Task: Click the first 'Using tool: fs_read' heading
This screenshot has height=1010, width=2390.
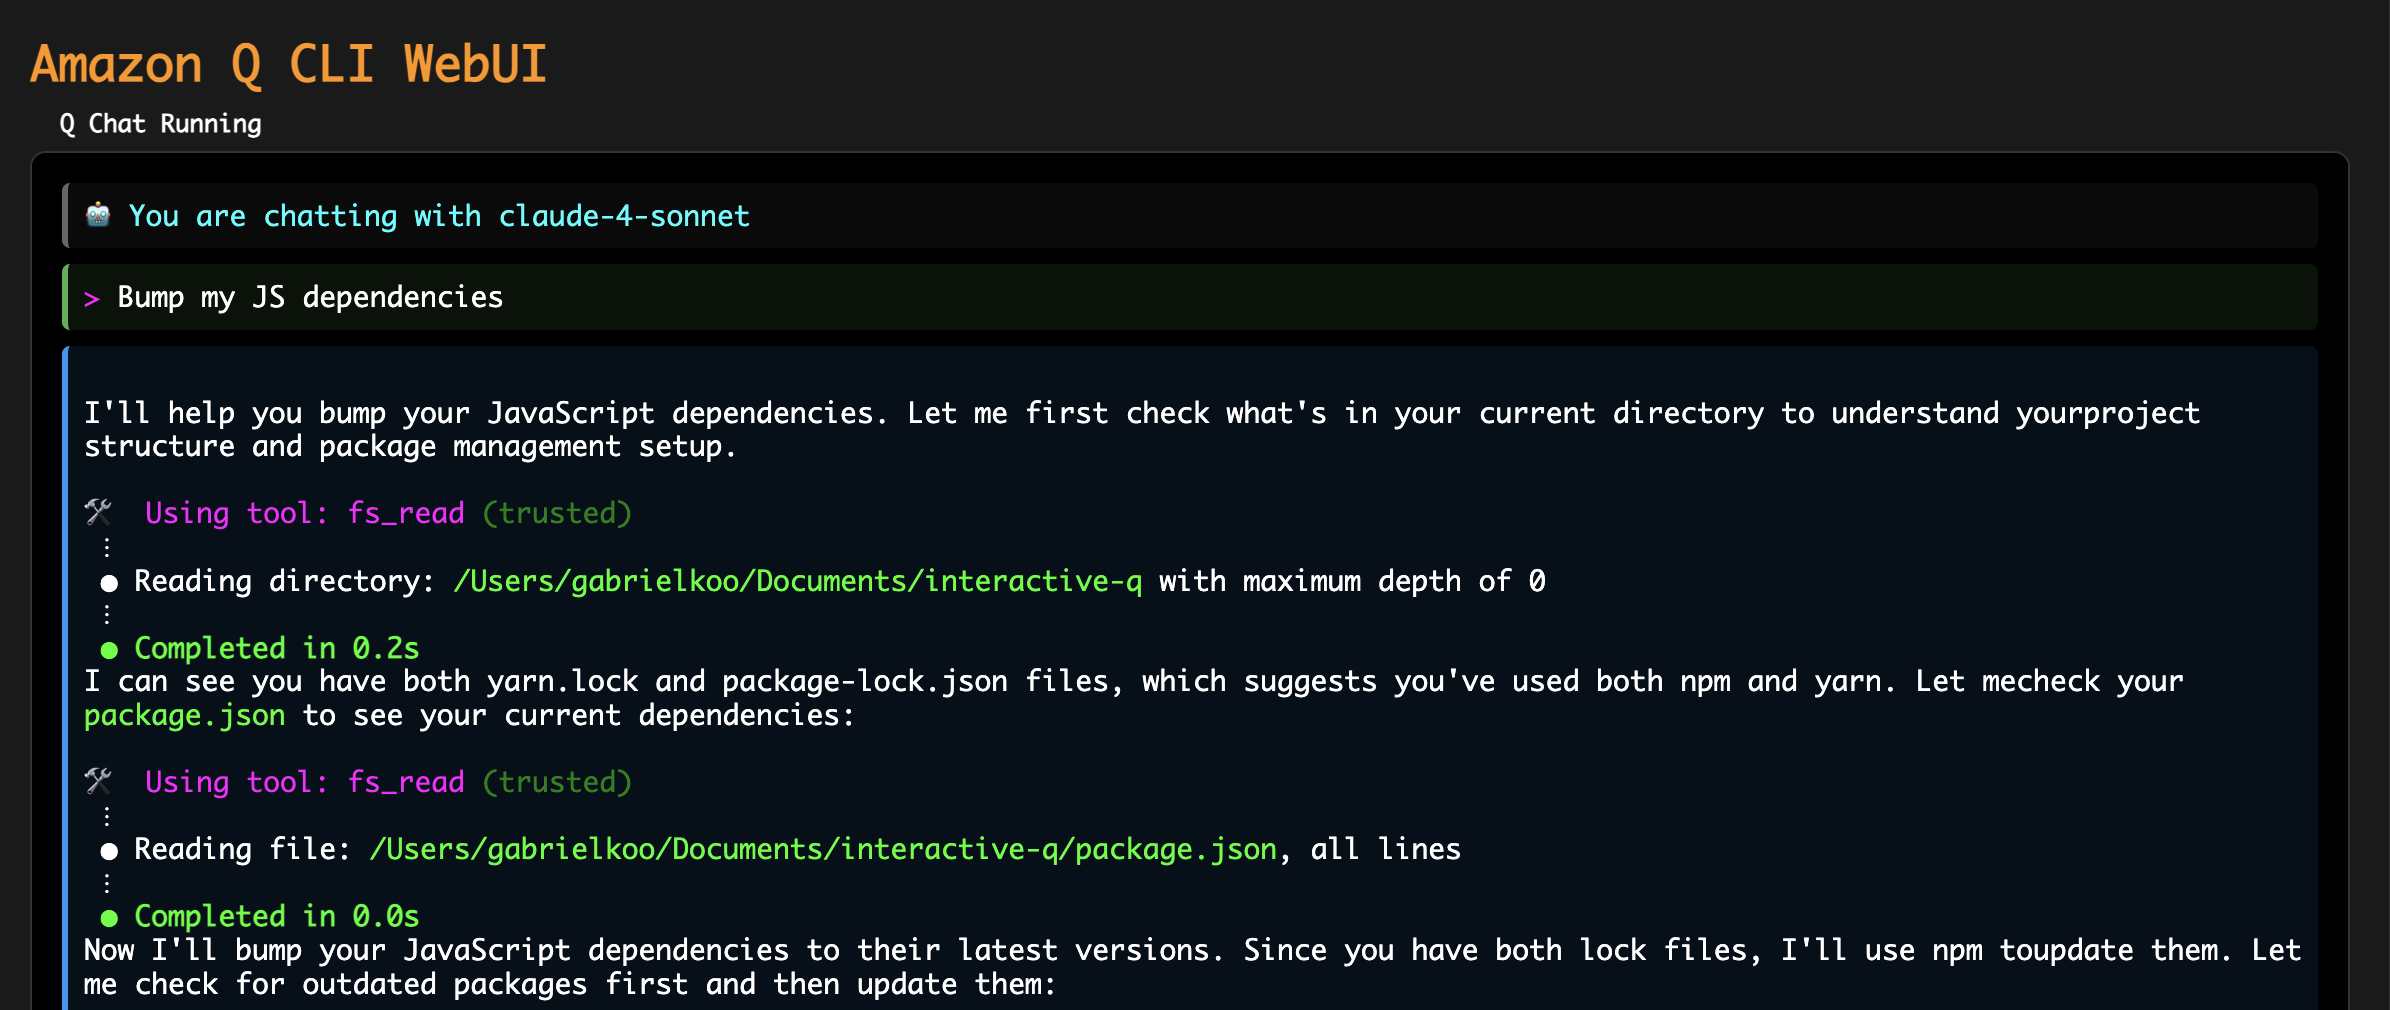Action: 304,513
